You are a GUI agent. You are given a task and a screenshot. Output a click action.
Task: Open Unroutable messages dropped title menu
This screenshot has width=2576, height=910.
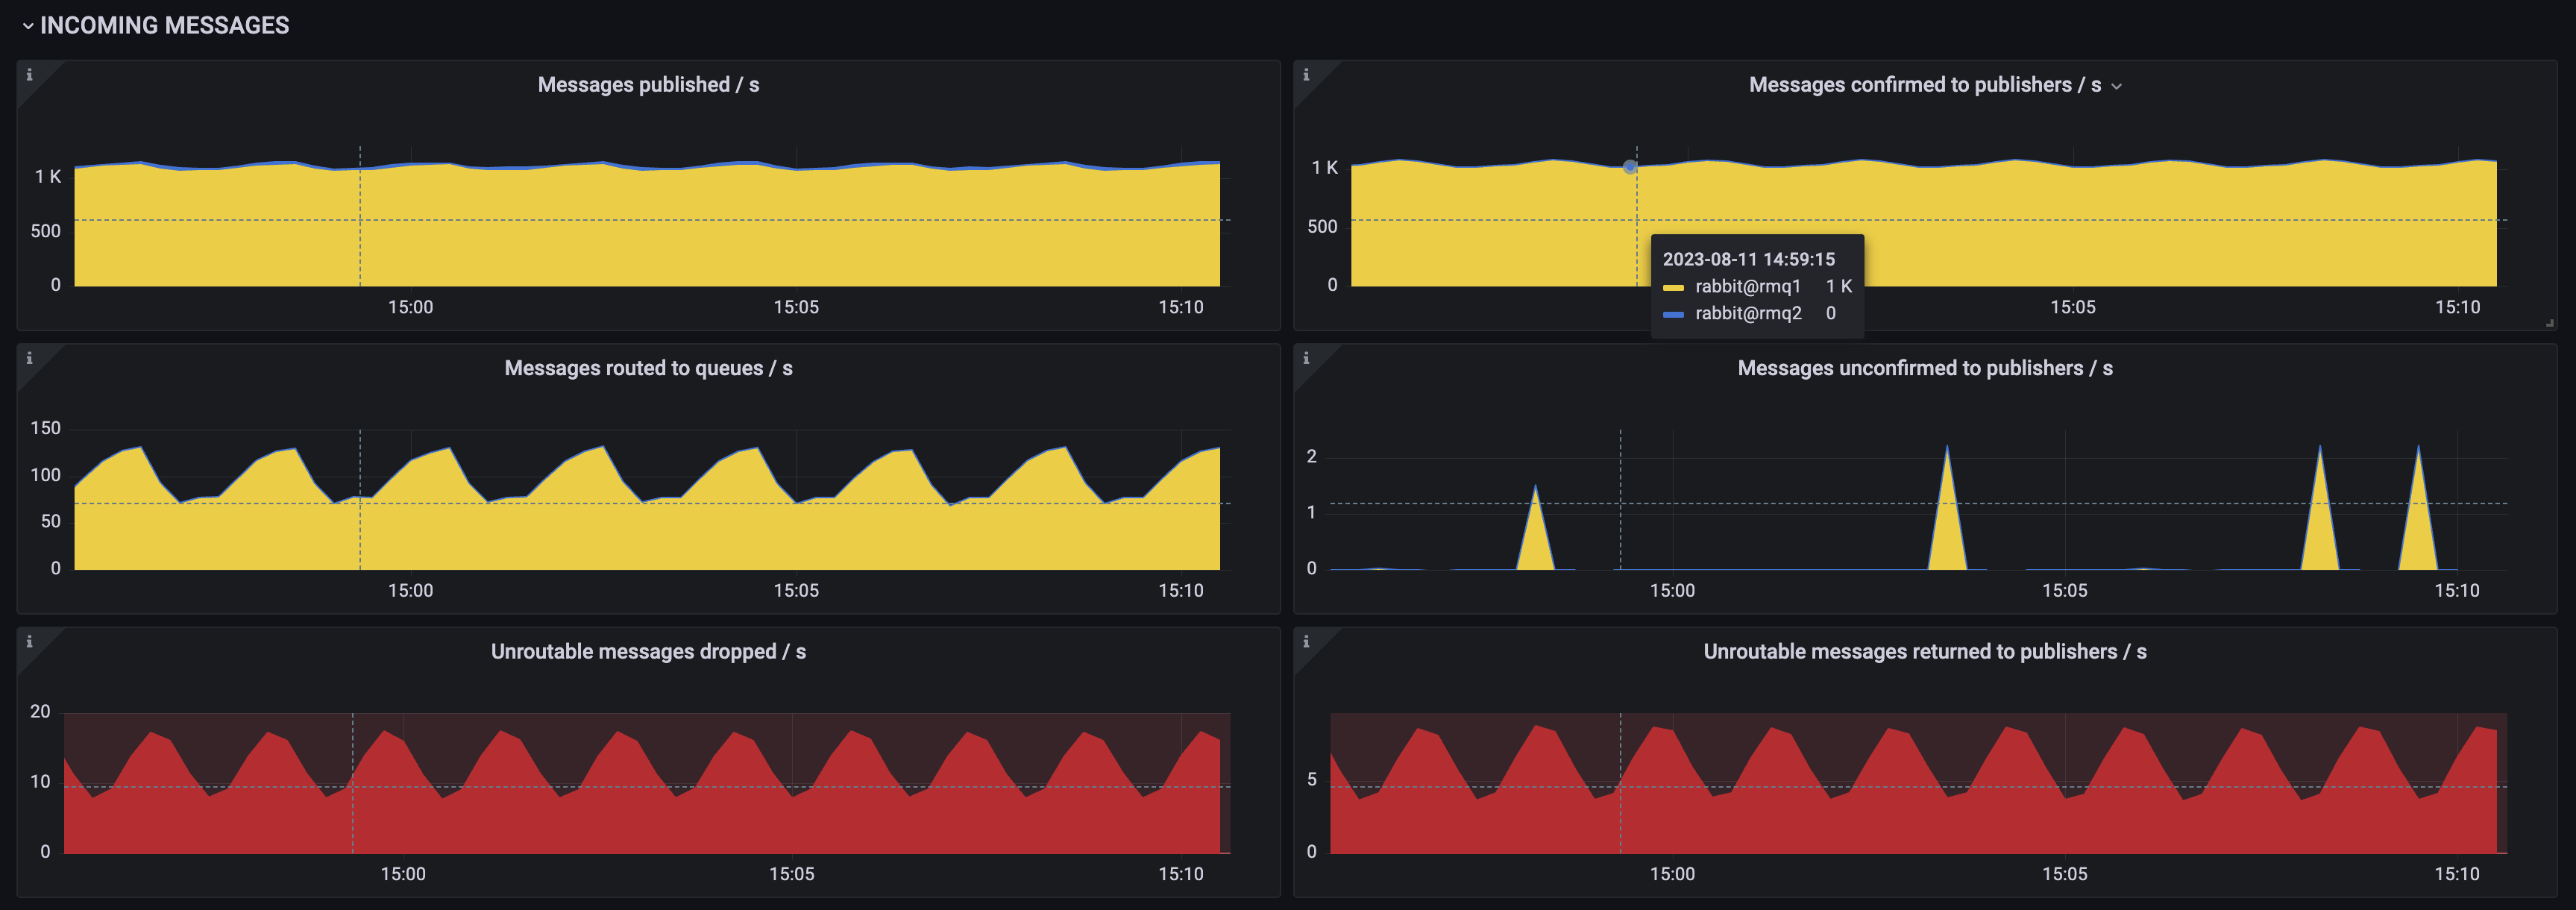click(x=648, y=652)
